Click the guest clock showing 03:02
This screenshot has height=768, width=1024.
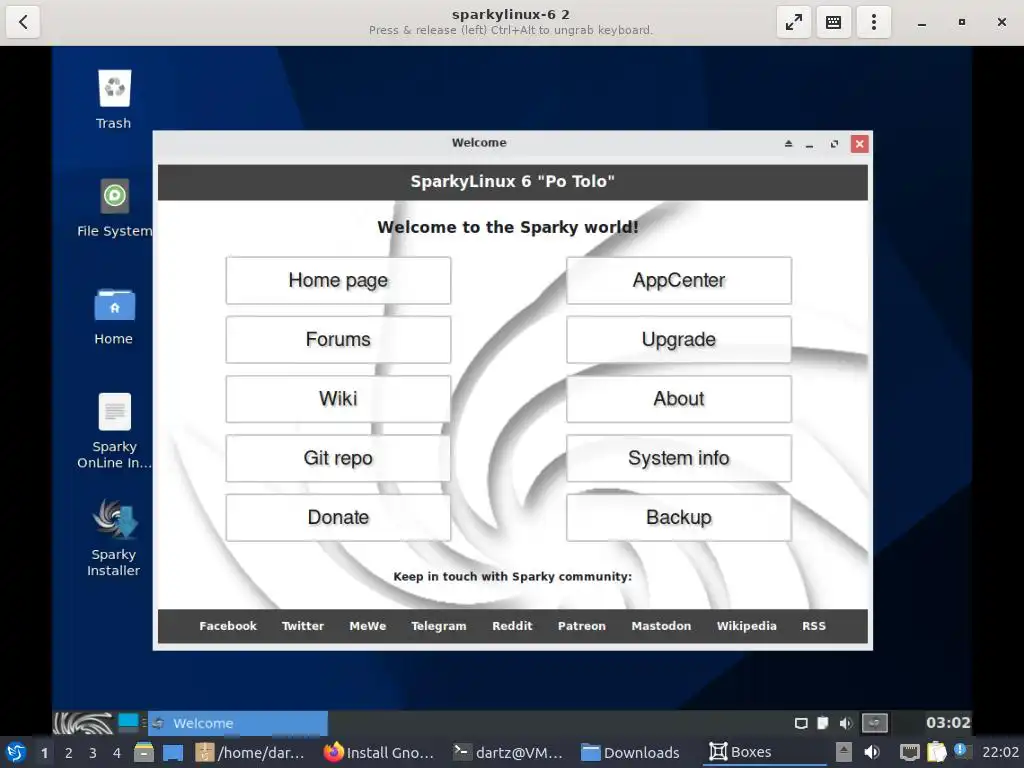pyautogui.click(x=948, y=723)
